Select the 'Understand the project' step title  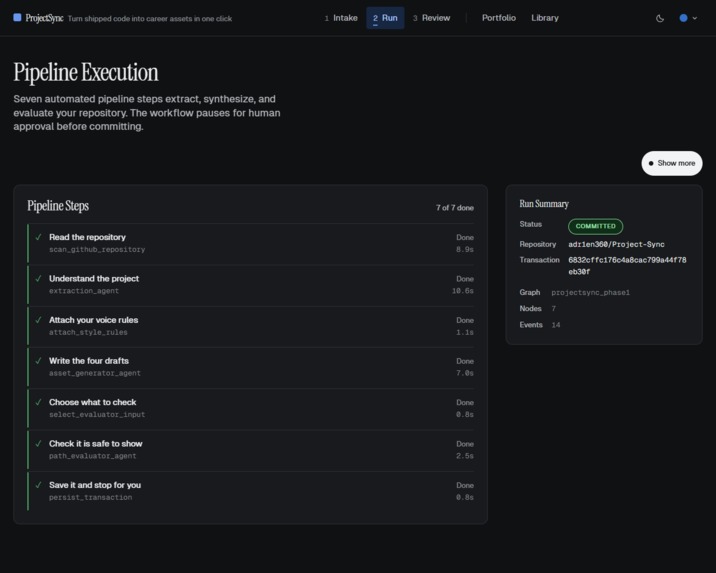point(94,279)
